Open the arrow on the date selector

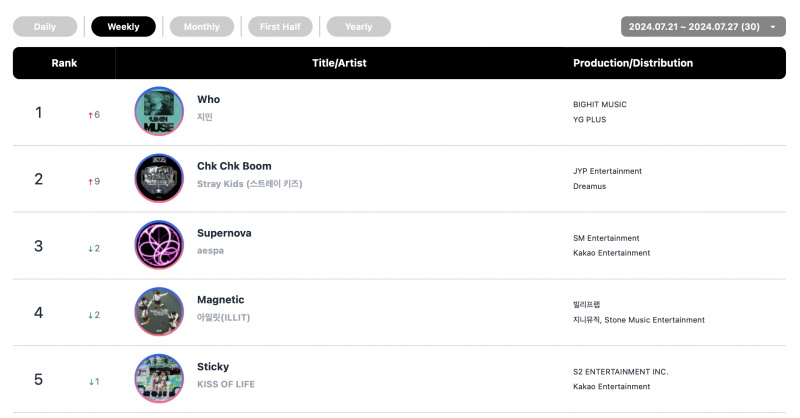point(773,27)
